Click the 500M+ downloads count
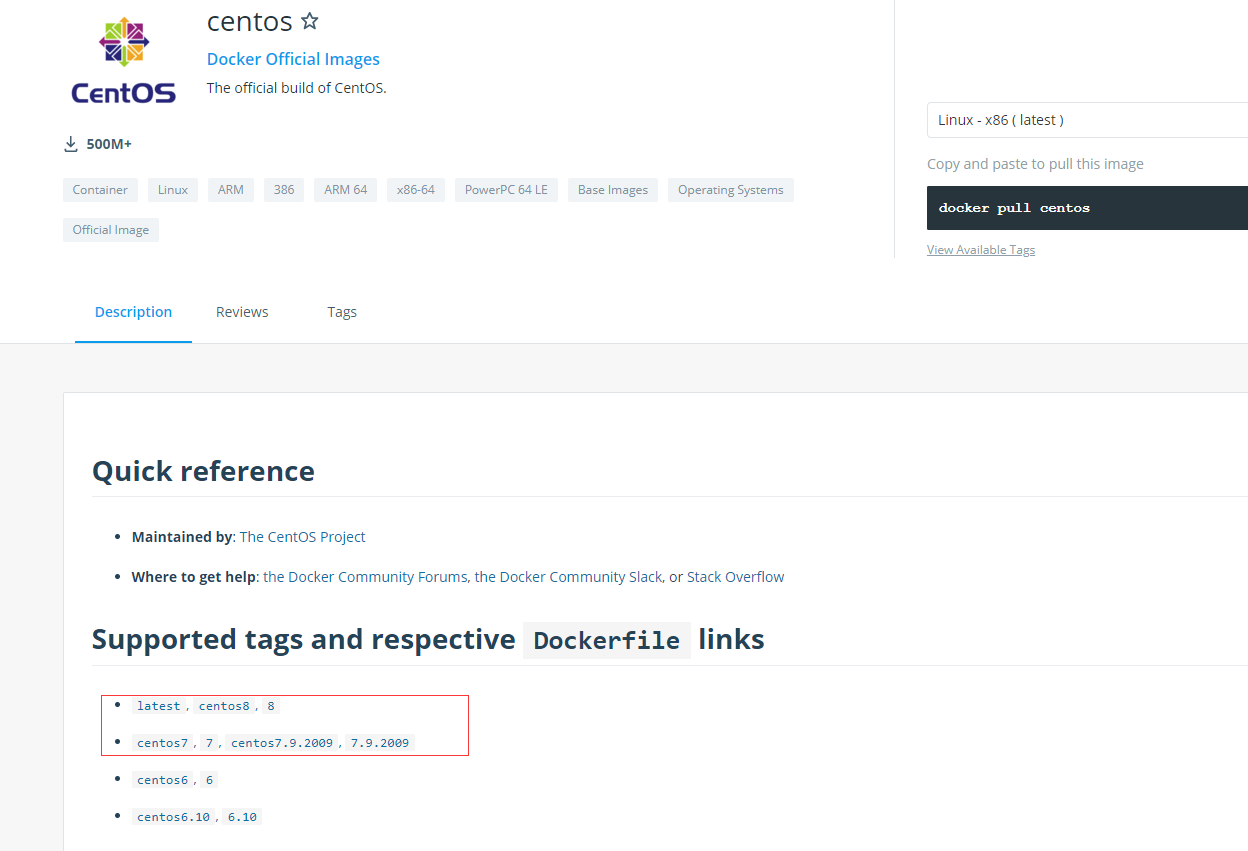 [109, 144]
